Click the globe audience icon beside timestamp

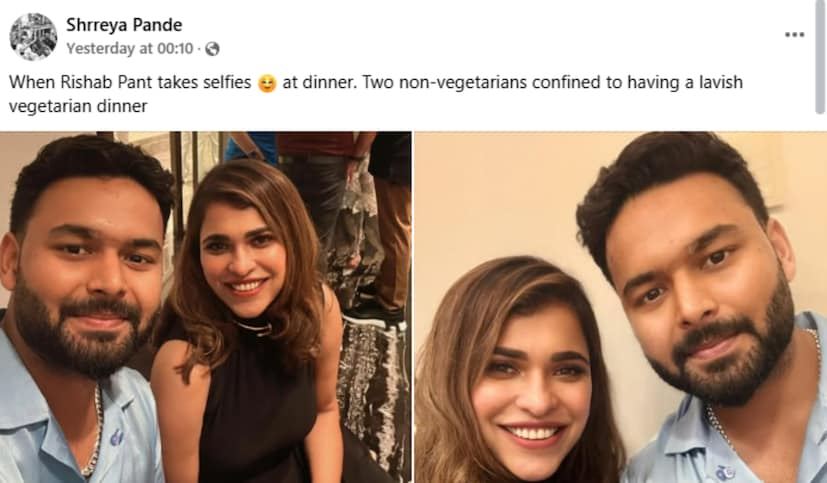tap(212, 48)
